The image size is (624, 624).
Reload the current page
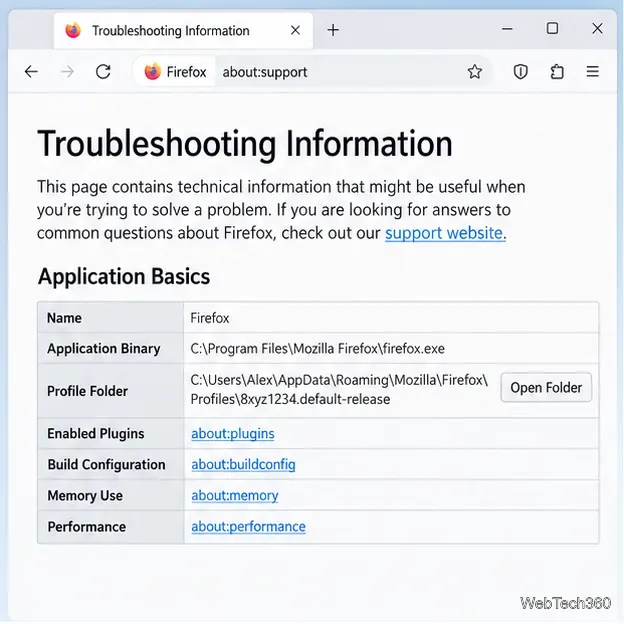103,72
